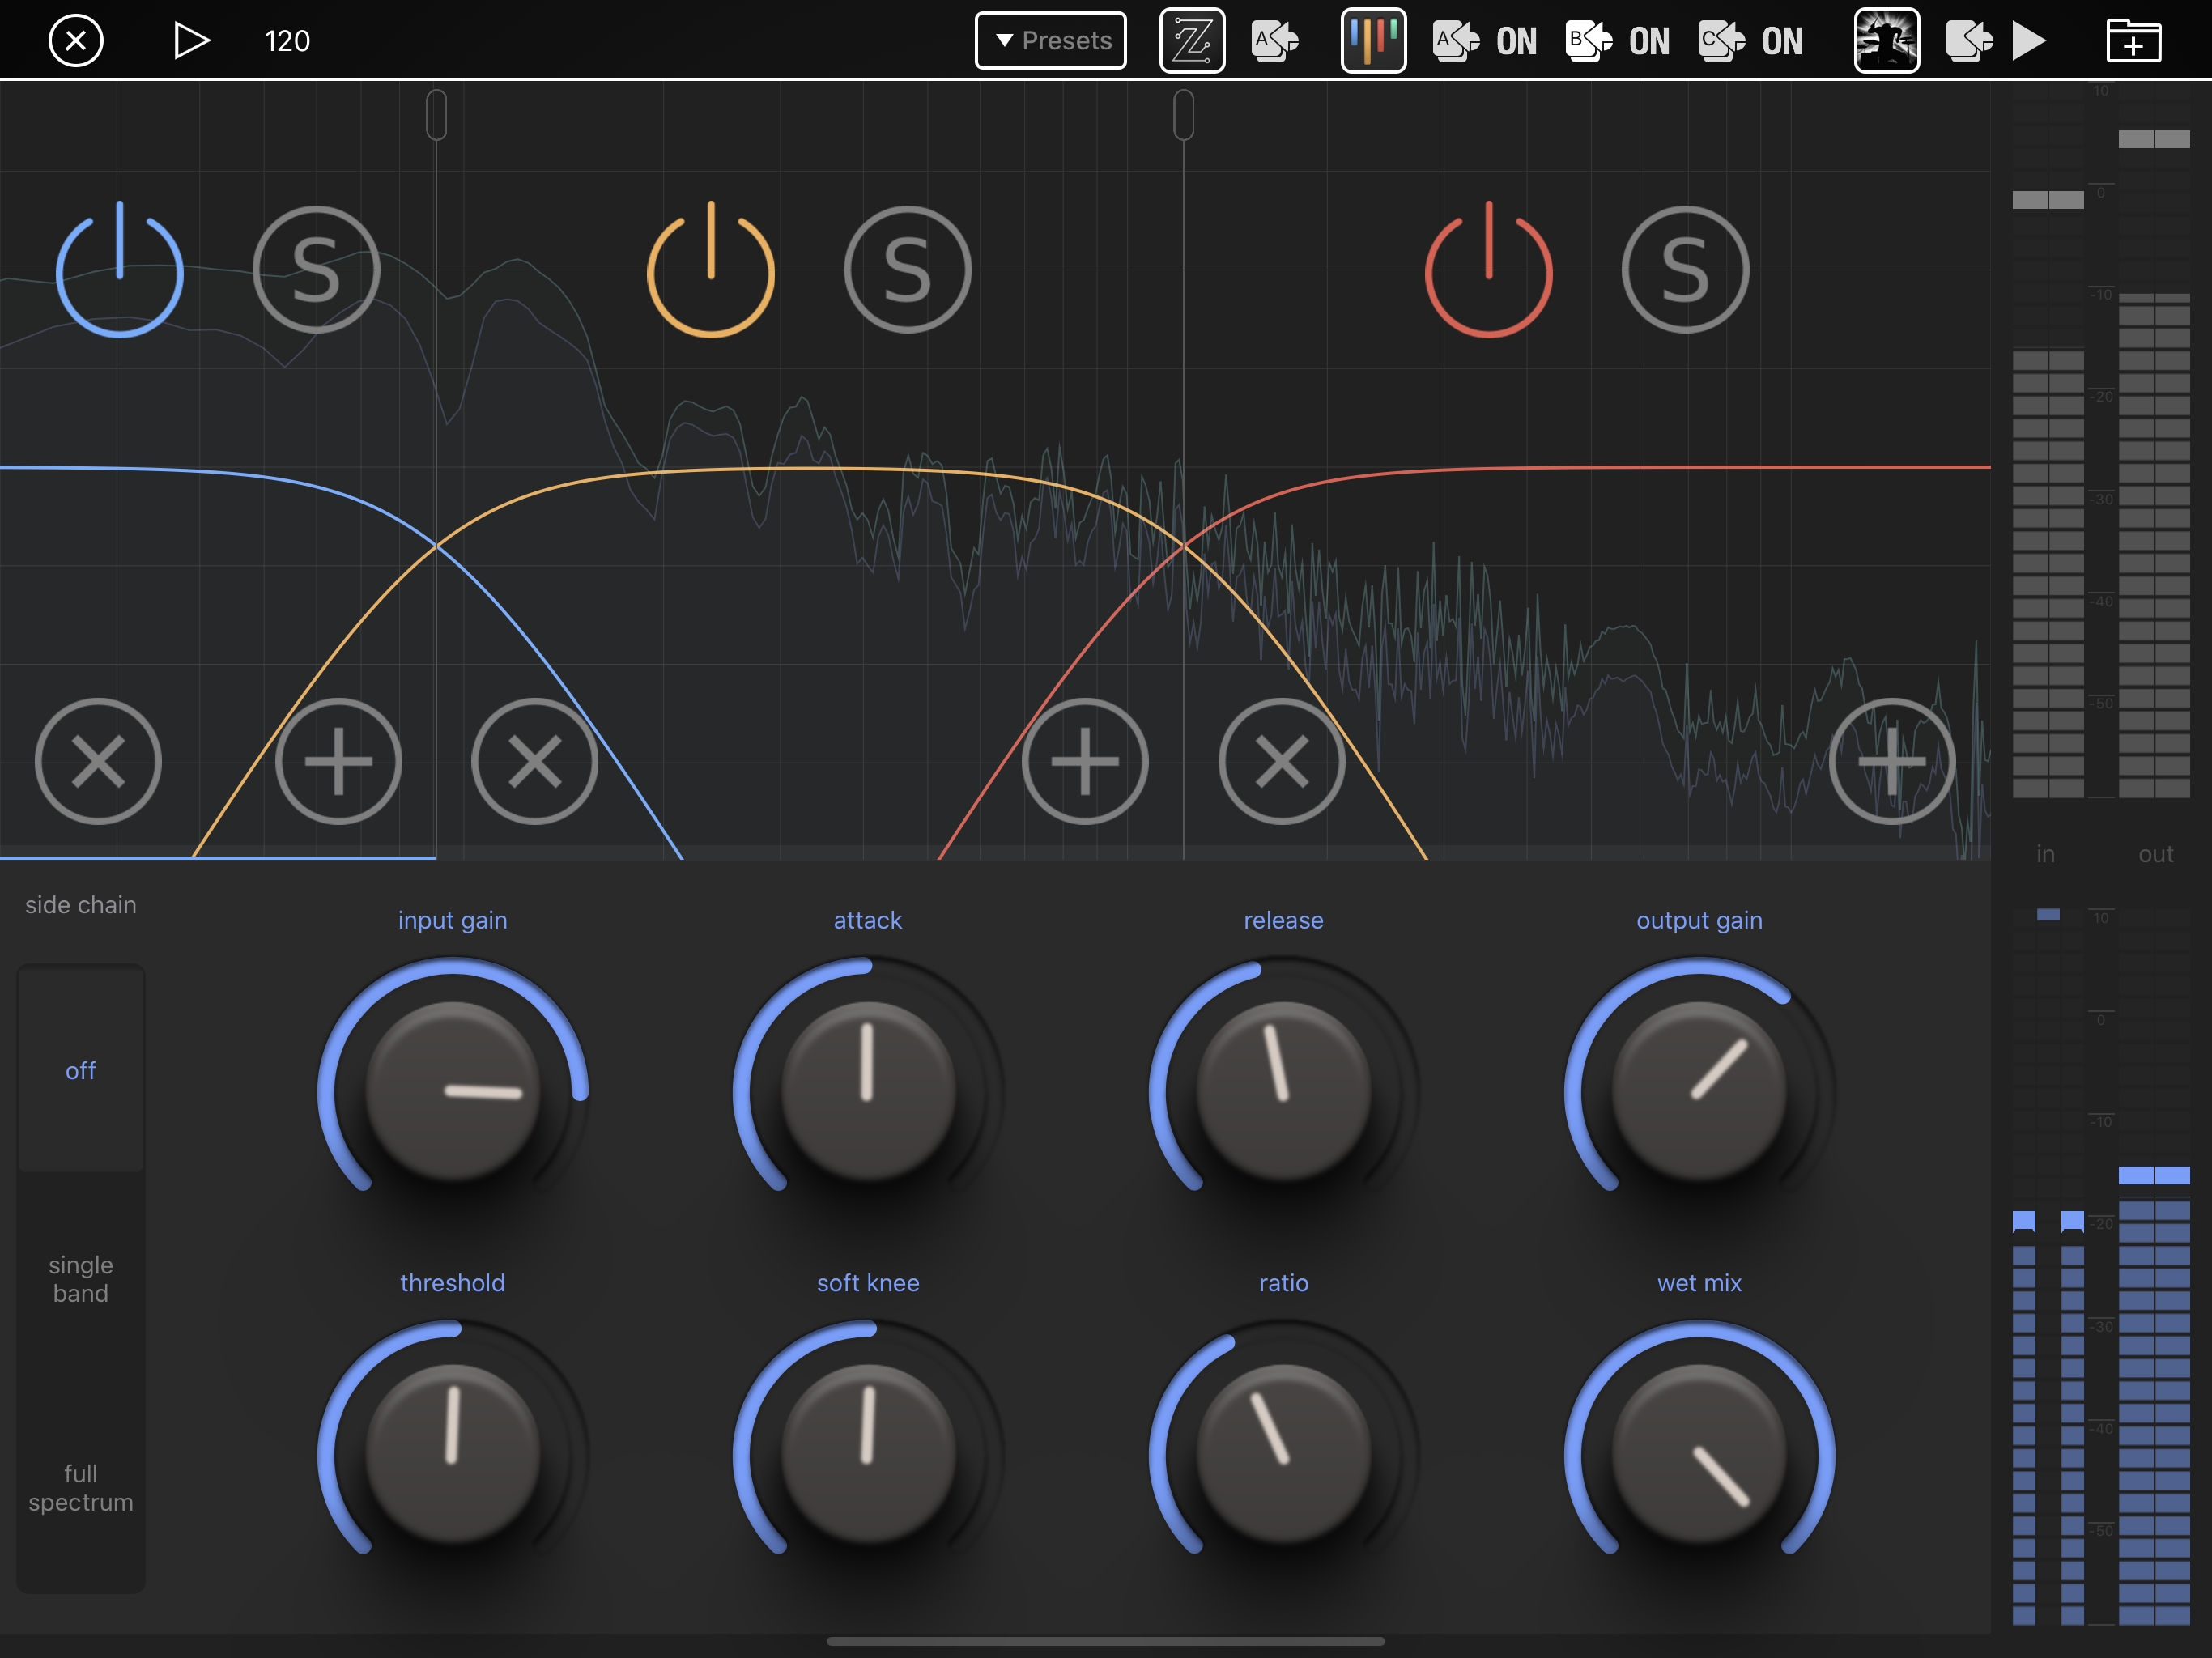The height and width of the screenshot is (1658, 2212).
Task: Select side chain 'off' option
Action: (x=81, y=1070)
